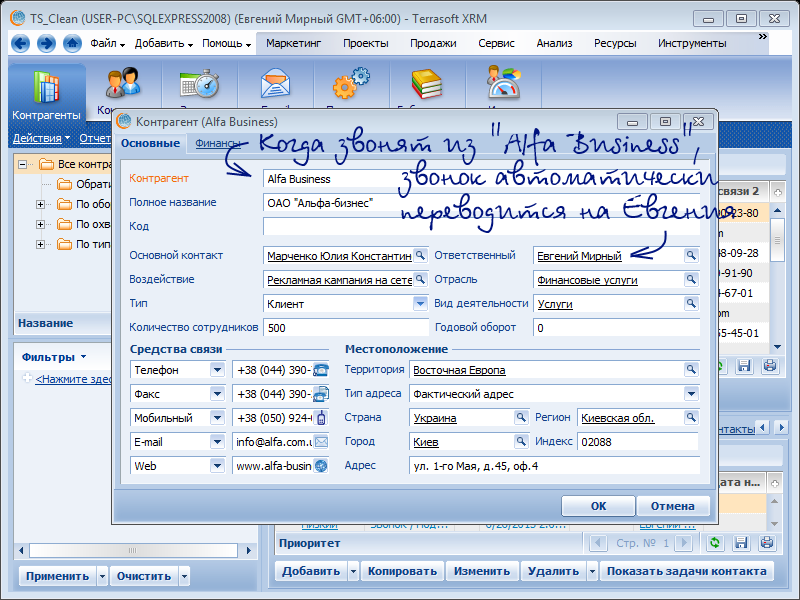Open lookup for Территория field
The image size is (800, 600).
[691, 369]
